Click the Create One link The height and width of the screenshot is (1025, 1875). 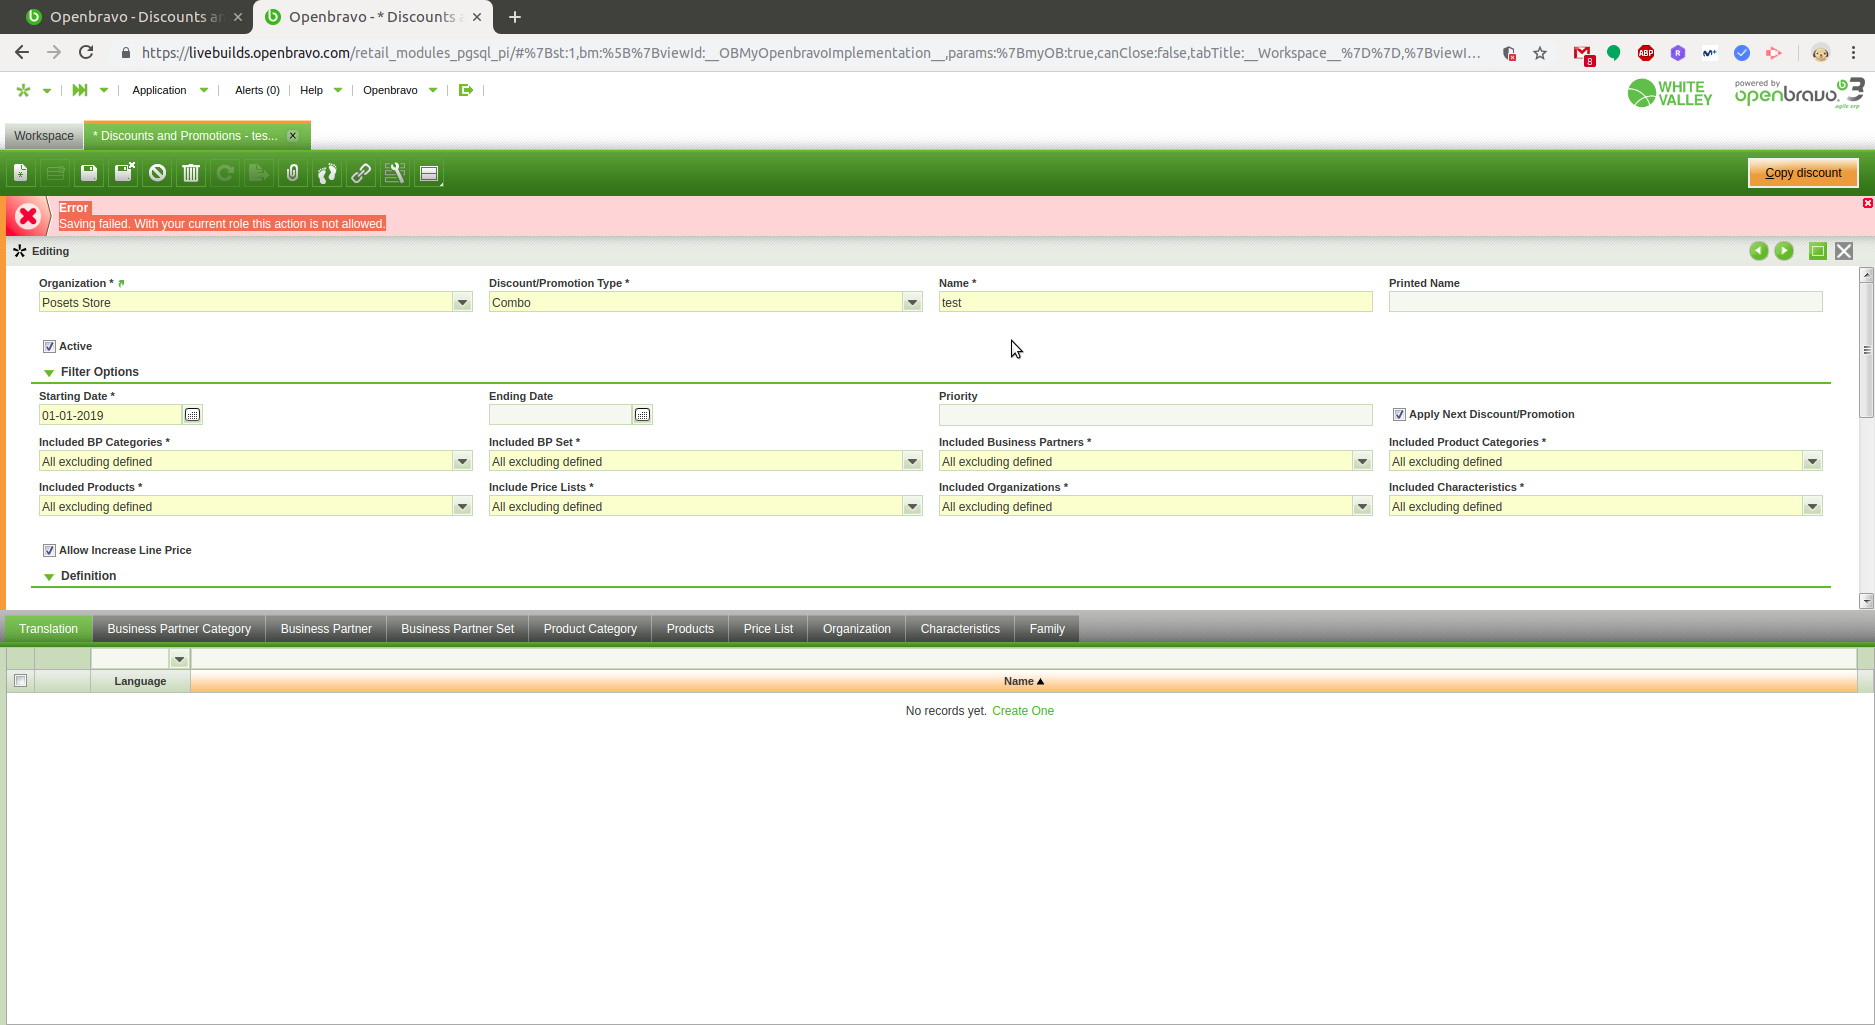(x=1022, y=711)
